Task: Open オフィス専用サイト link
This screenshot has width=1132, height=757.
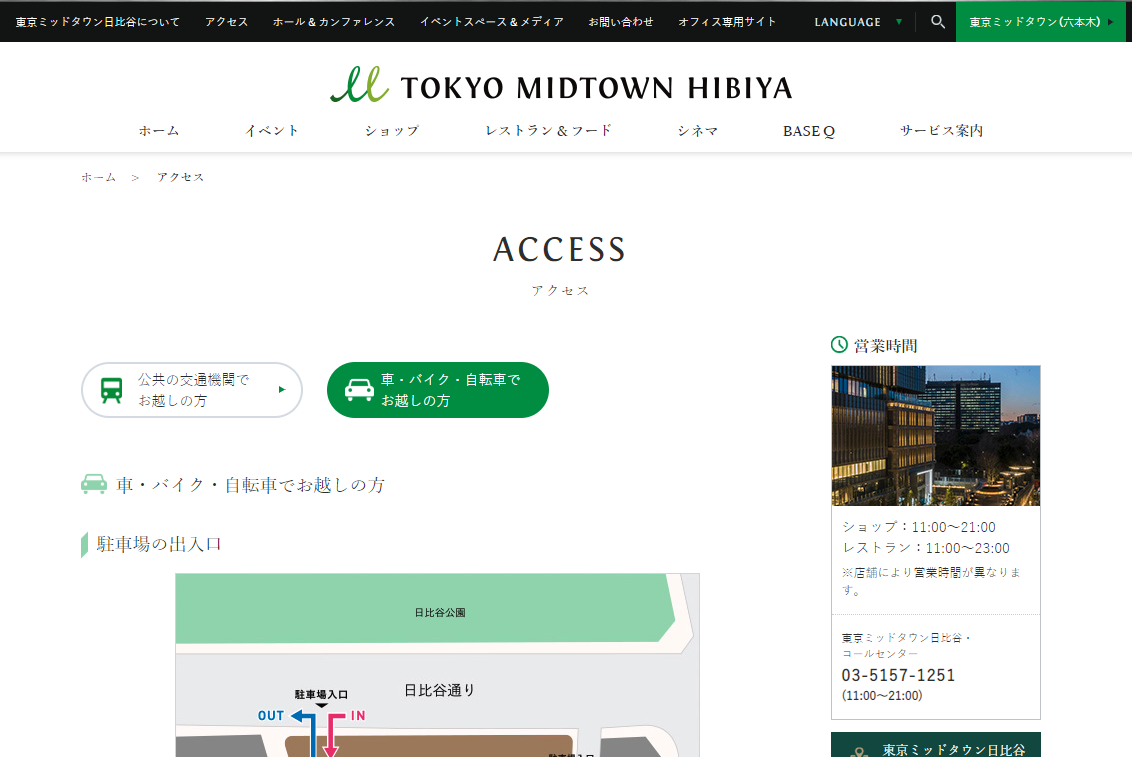Action: tap(727, 22)
